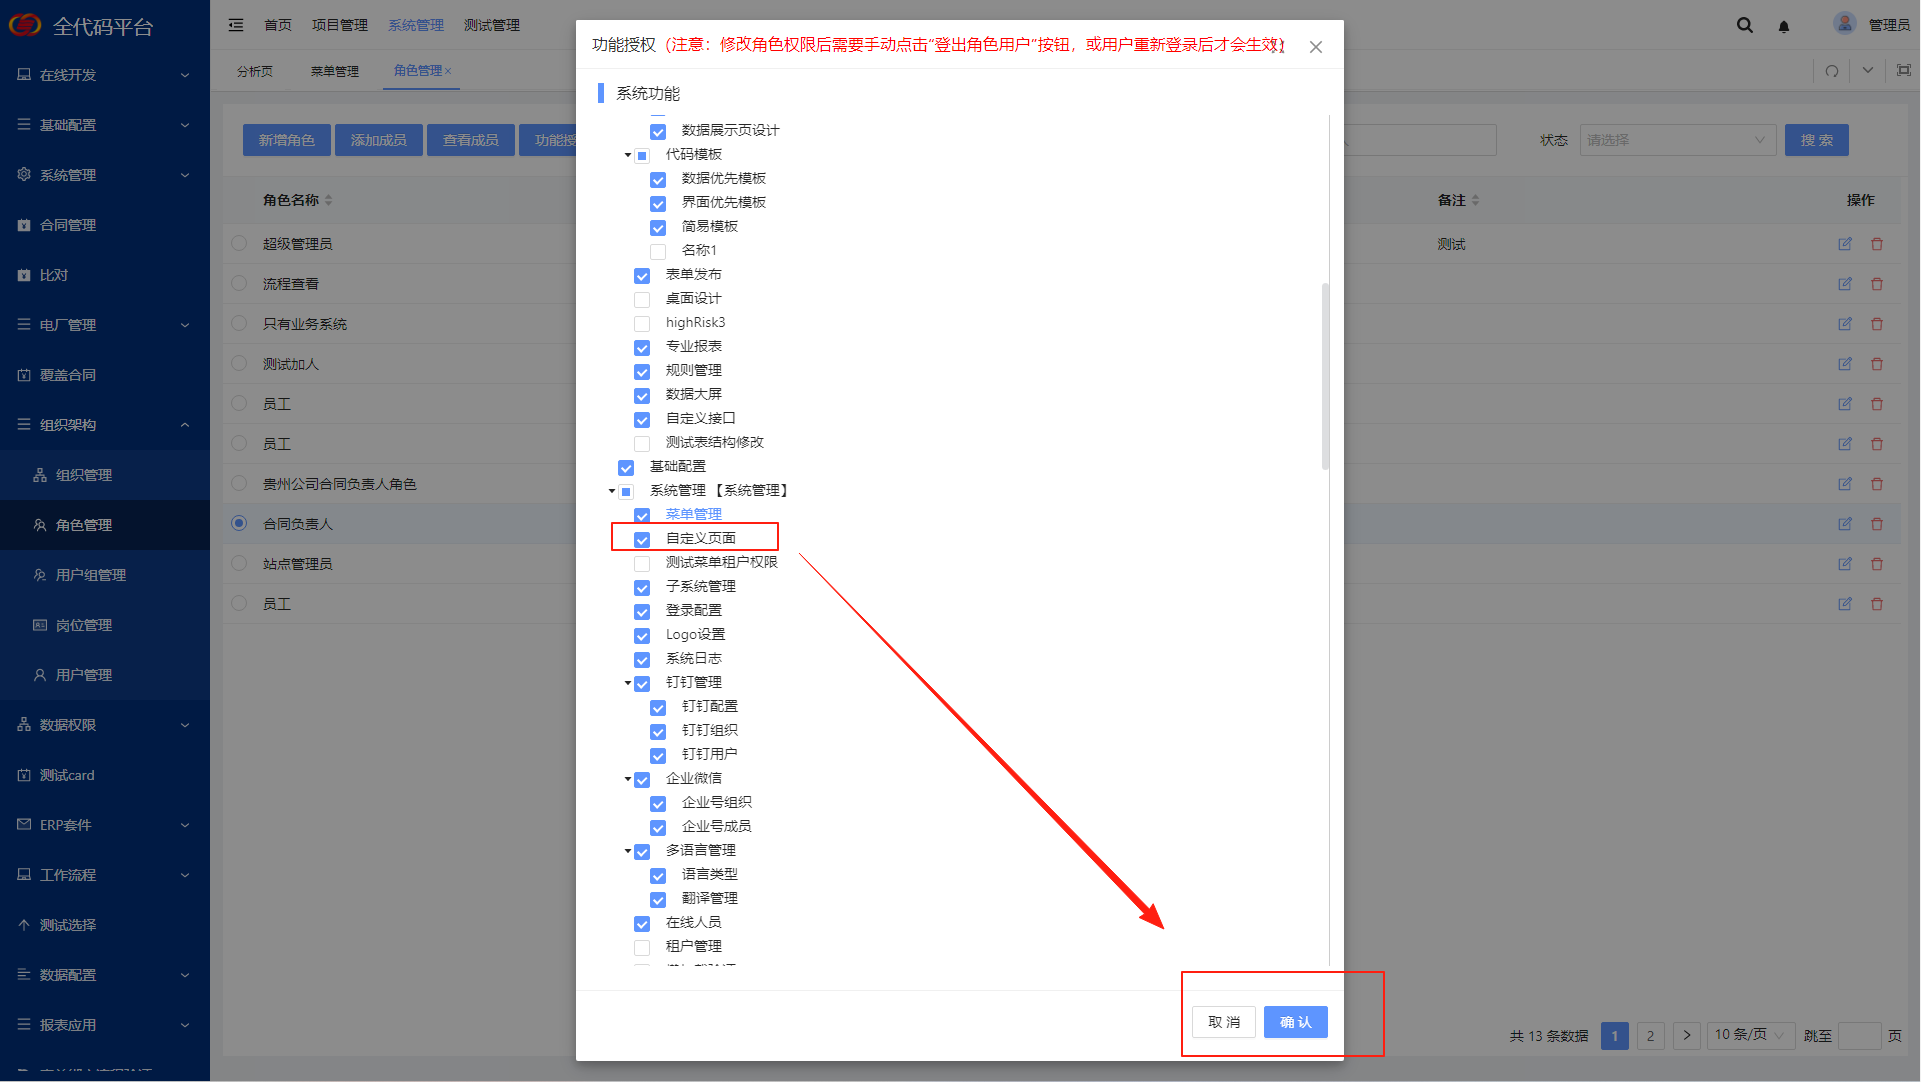Enable the 租户管理 checkbox
This screenshot has width=1921, height=1082.
[x=642, y=947]
